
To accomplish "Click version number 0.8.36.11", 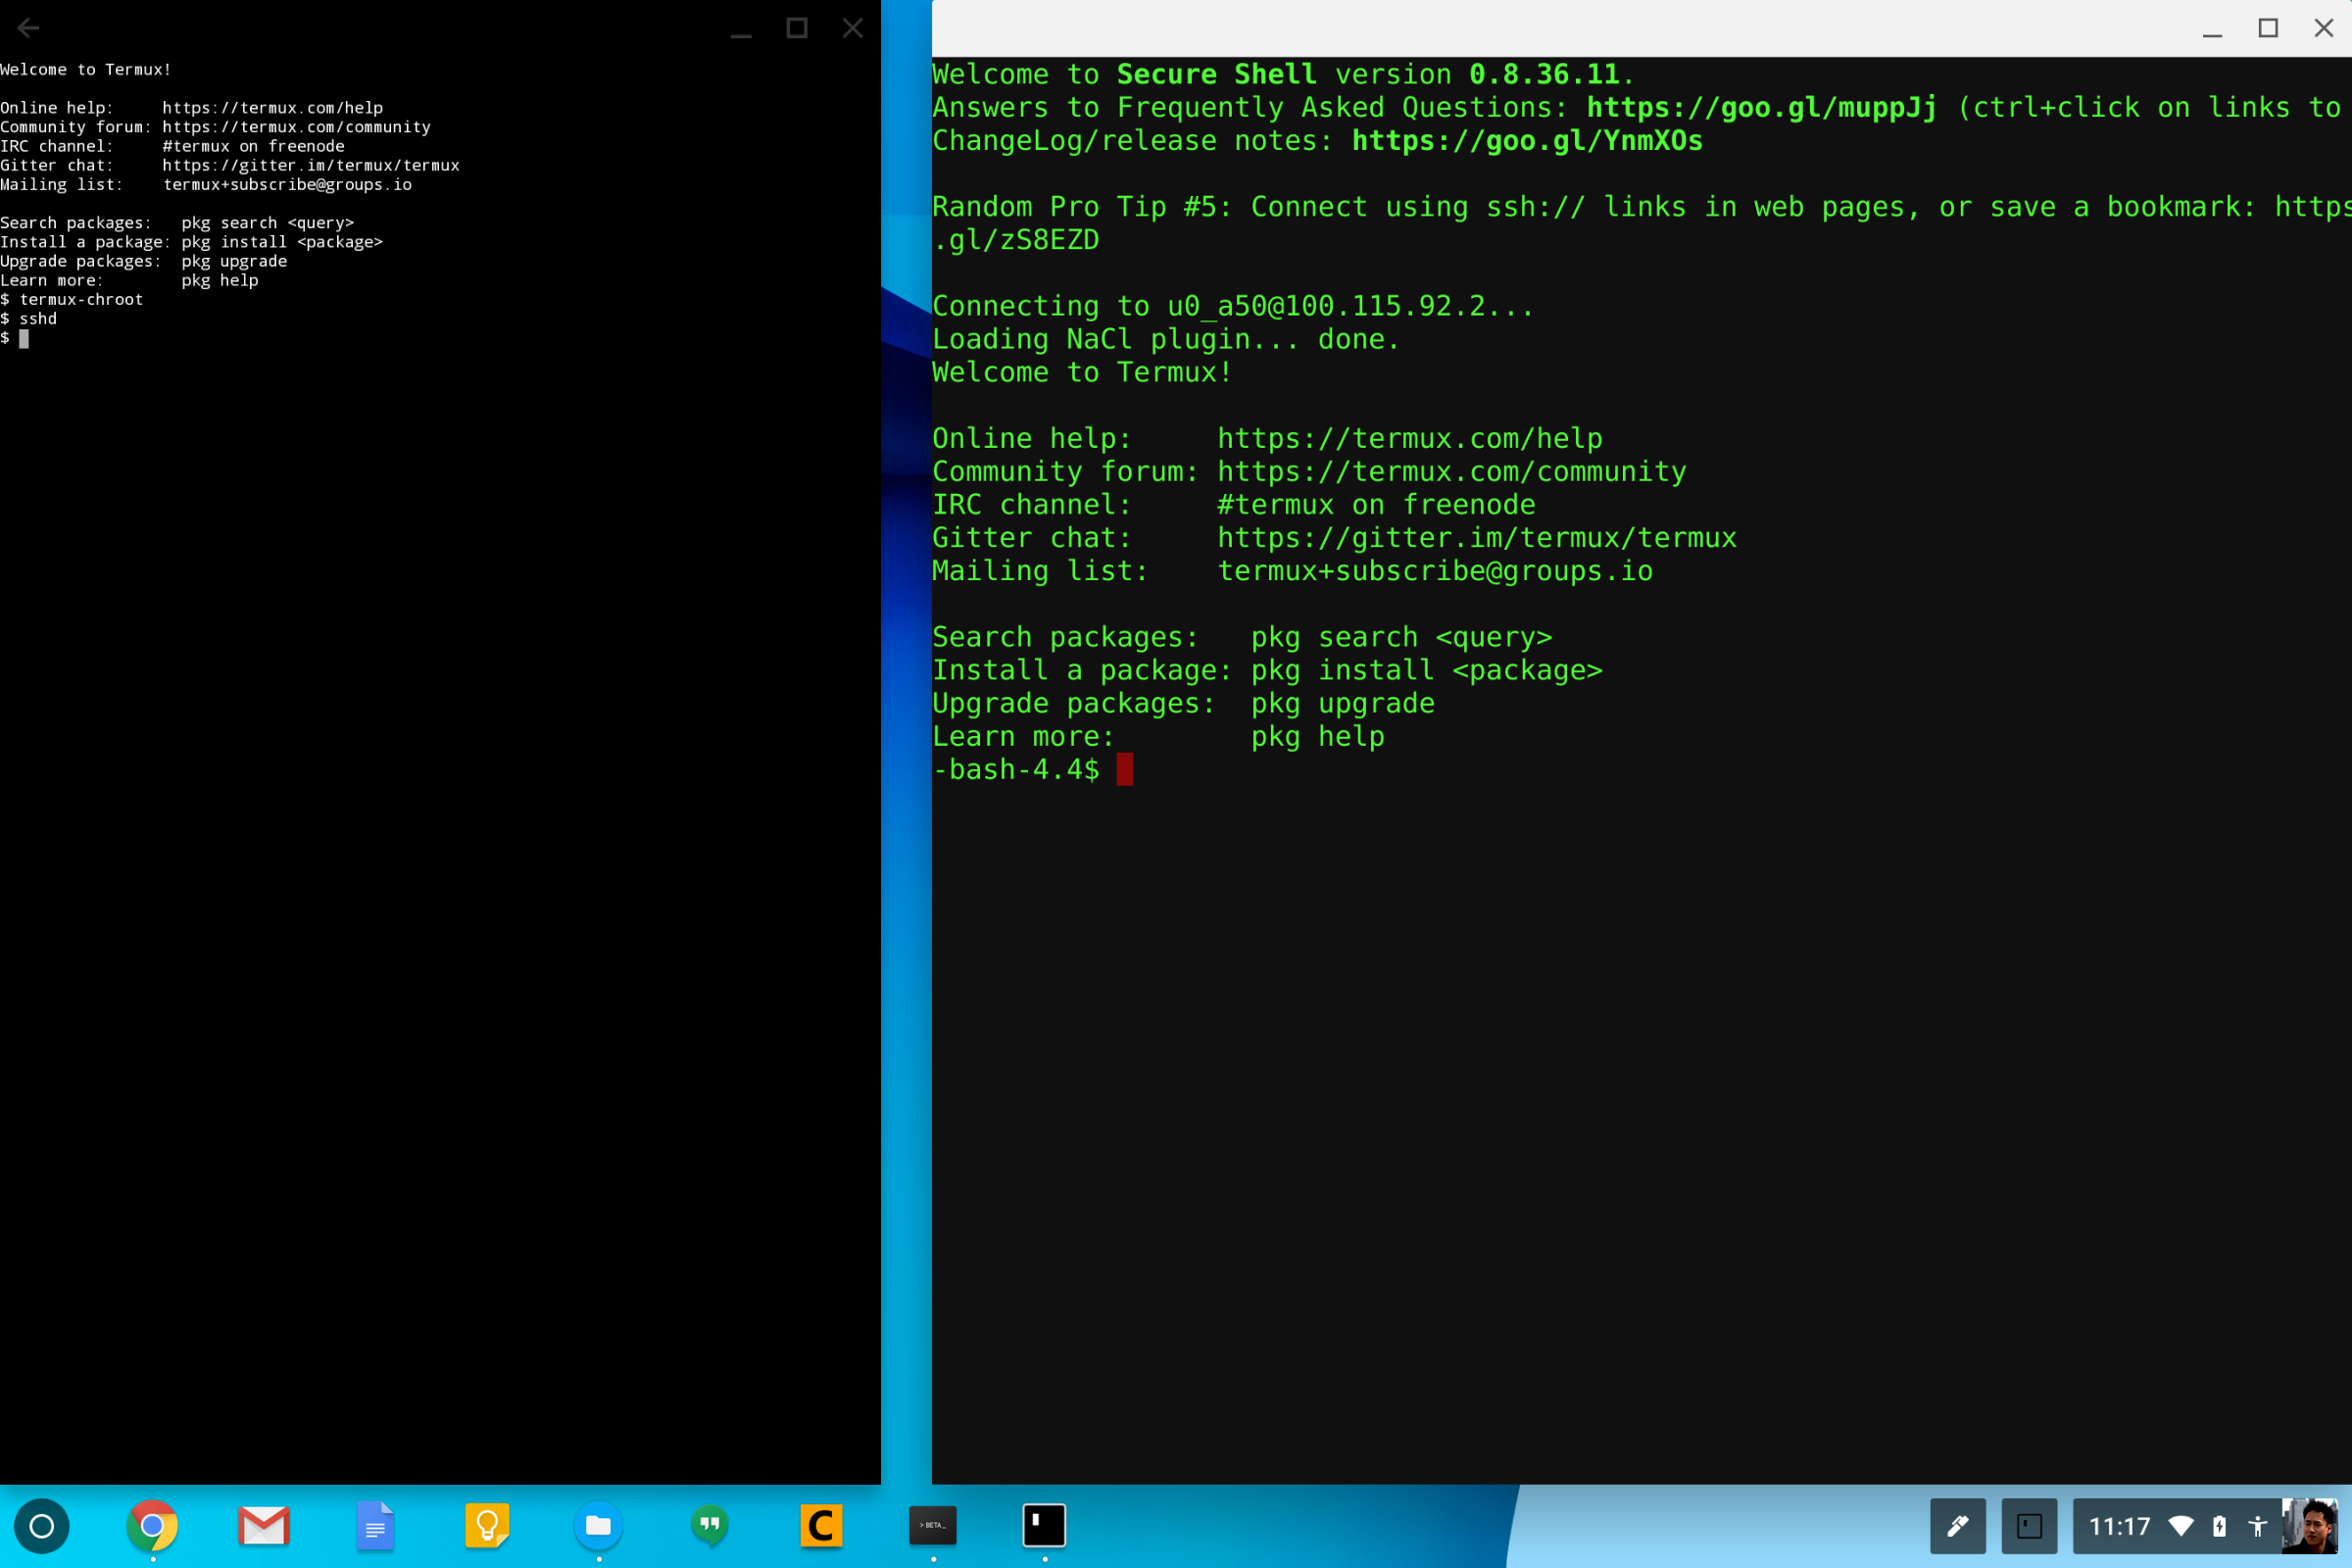I will point(1543,74).
